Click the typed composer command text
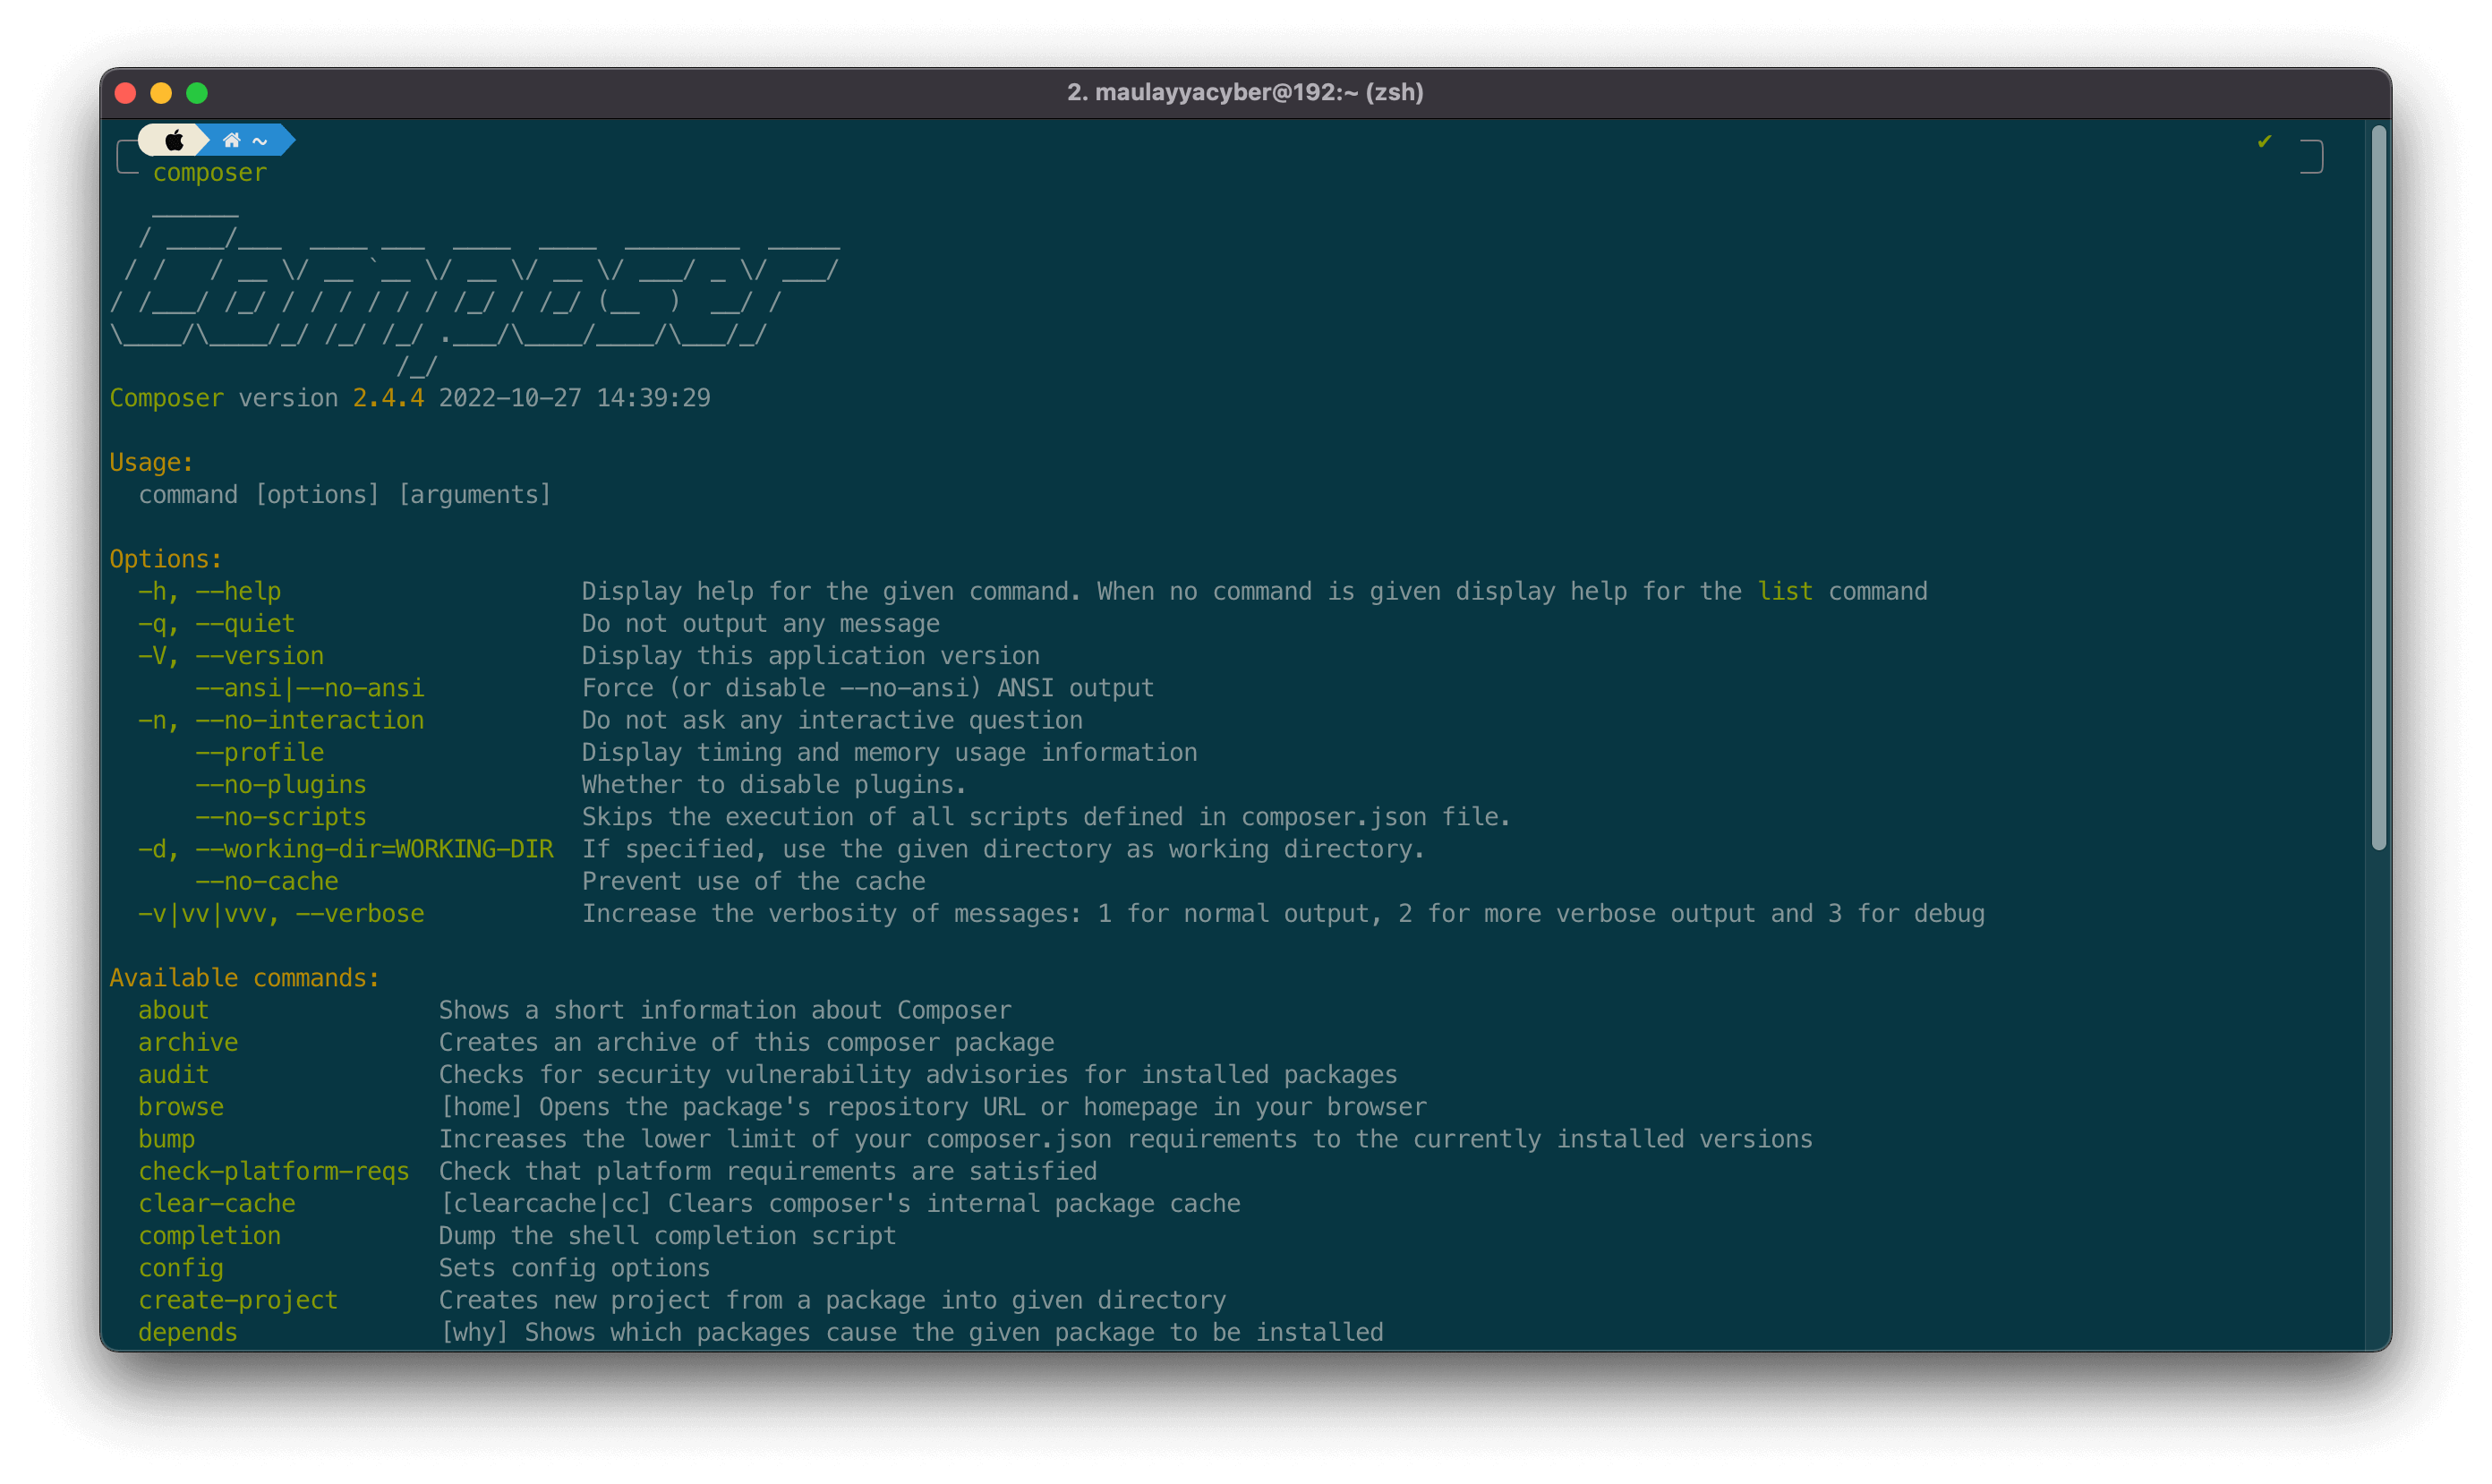The height and width of the screenshot is (1484, 2492). pyautogui.click(x=210, y=173)
